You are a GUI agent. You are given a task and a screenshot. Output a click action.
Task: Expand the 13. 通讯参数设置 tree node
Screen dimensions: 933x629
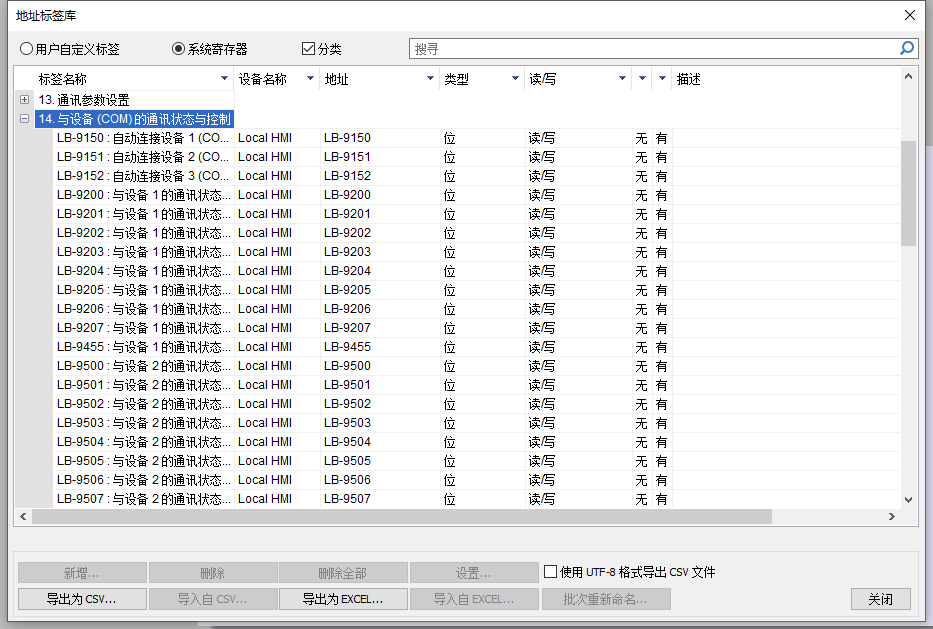tap(25, 100)
